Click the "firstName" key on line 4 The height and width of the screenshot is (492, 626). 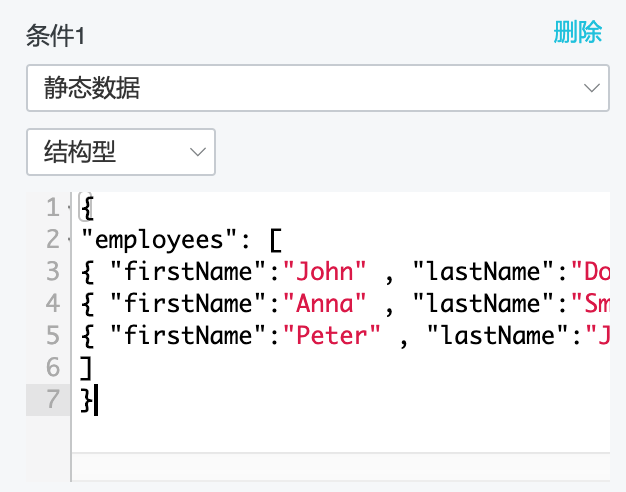pyautogui.click(x=190, y=303)
